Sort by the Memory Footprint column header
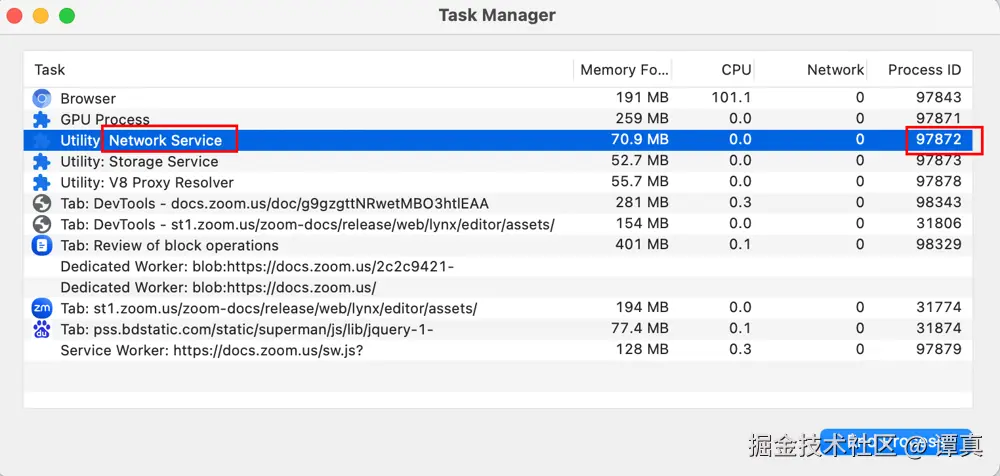This screenshot has height=476, width=1000. pyautogui.click(x=622, y=70)
